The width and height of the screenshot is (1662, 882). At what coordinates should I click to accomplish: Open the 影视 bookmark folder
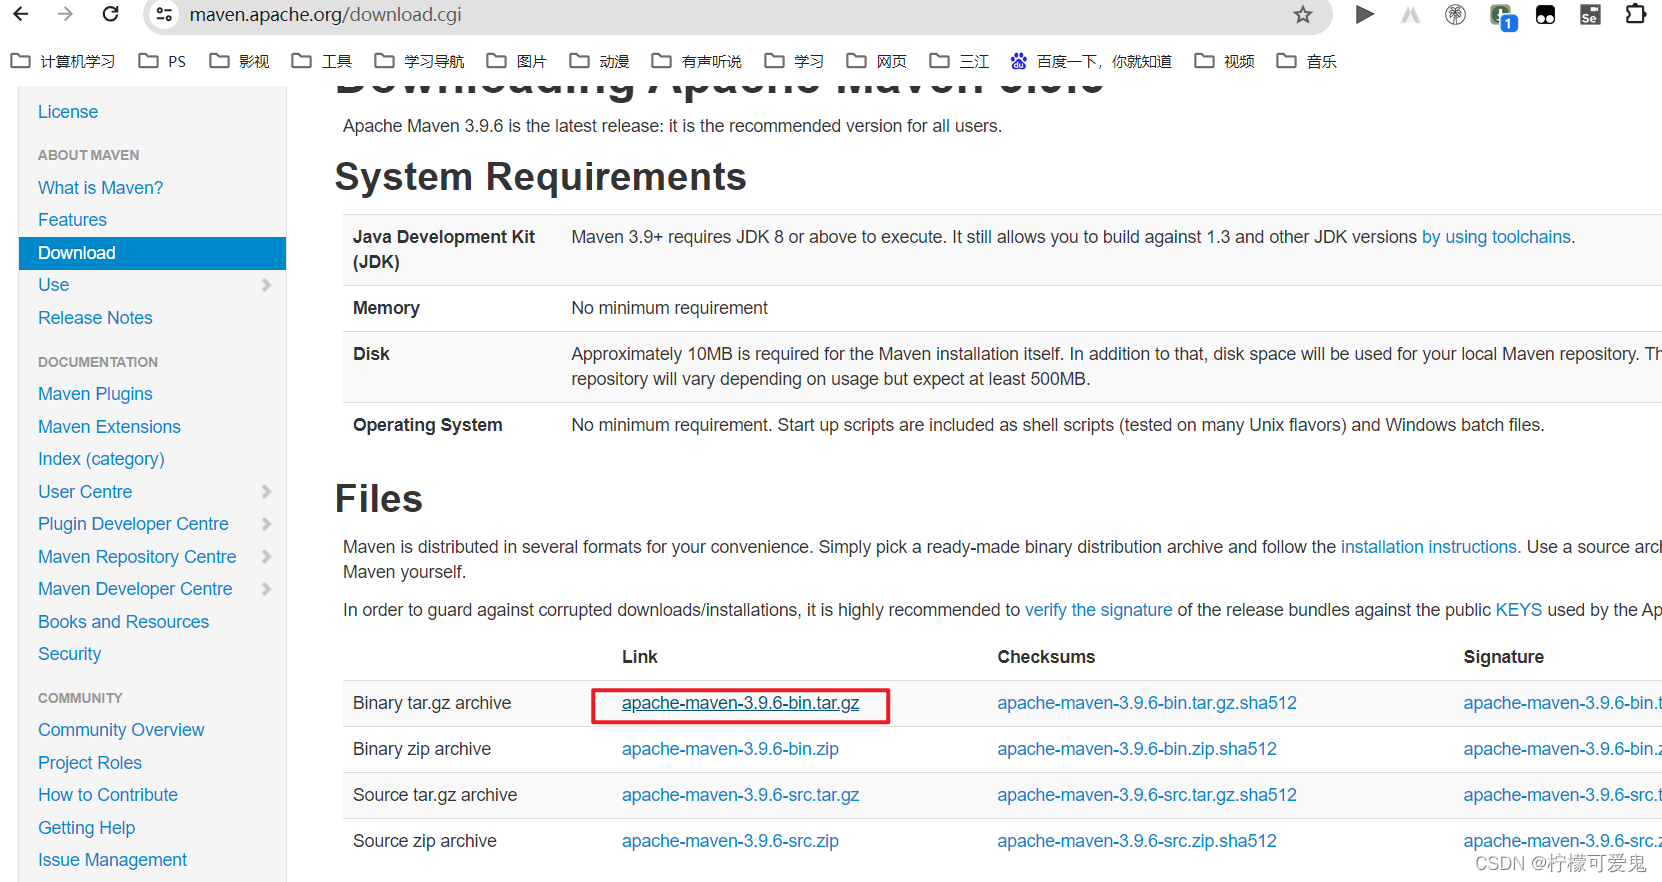click(x=239, y=61)
